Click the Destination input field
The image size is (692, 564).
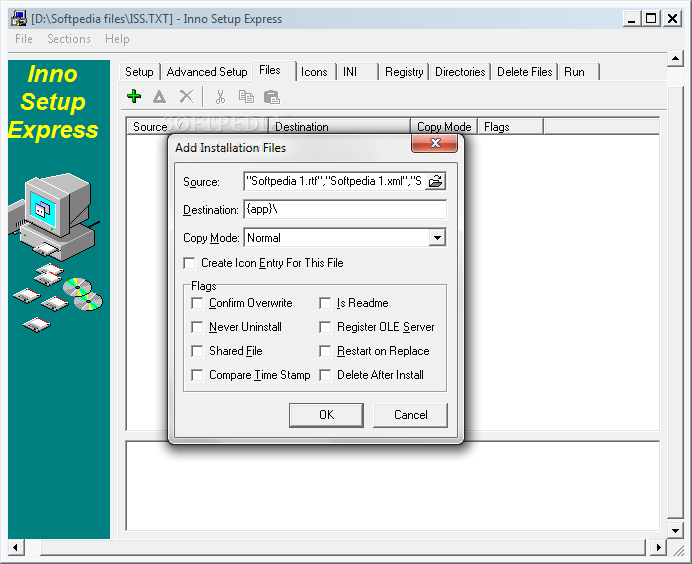(345, 209)
